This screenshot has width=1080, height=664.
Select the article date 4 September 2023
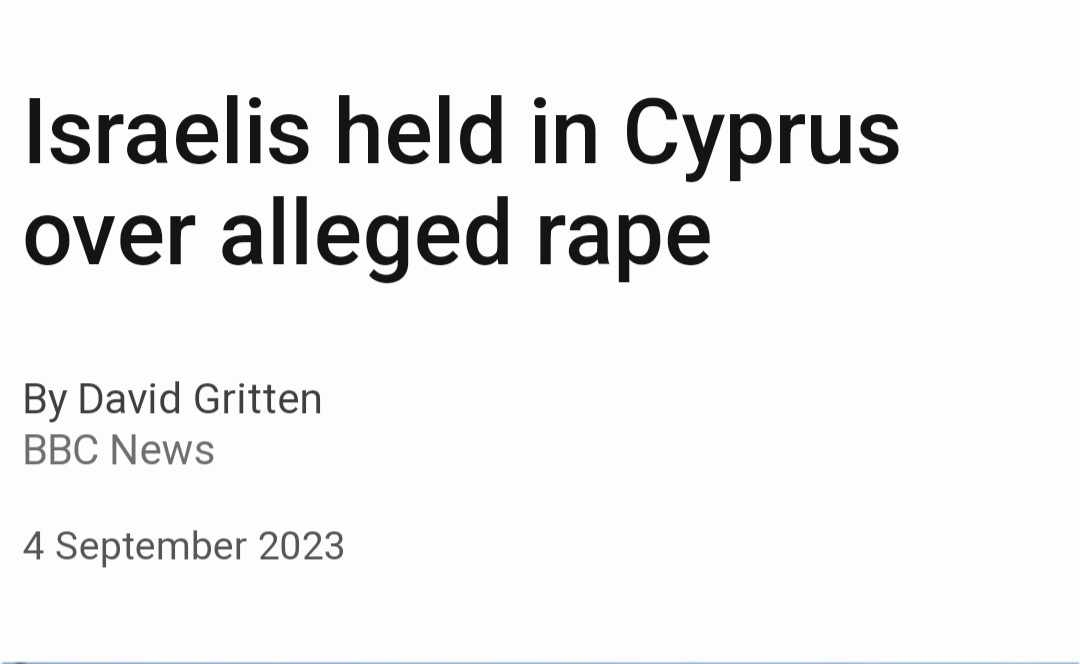tap(183, 547)
